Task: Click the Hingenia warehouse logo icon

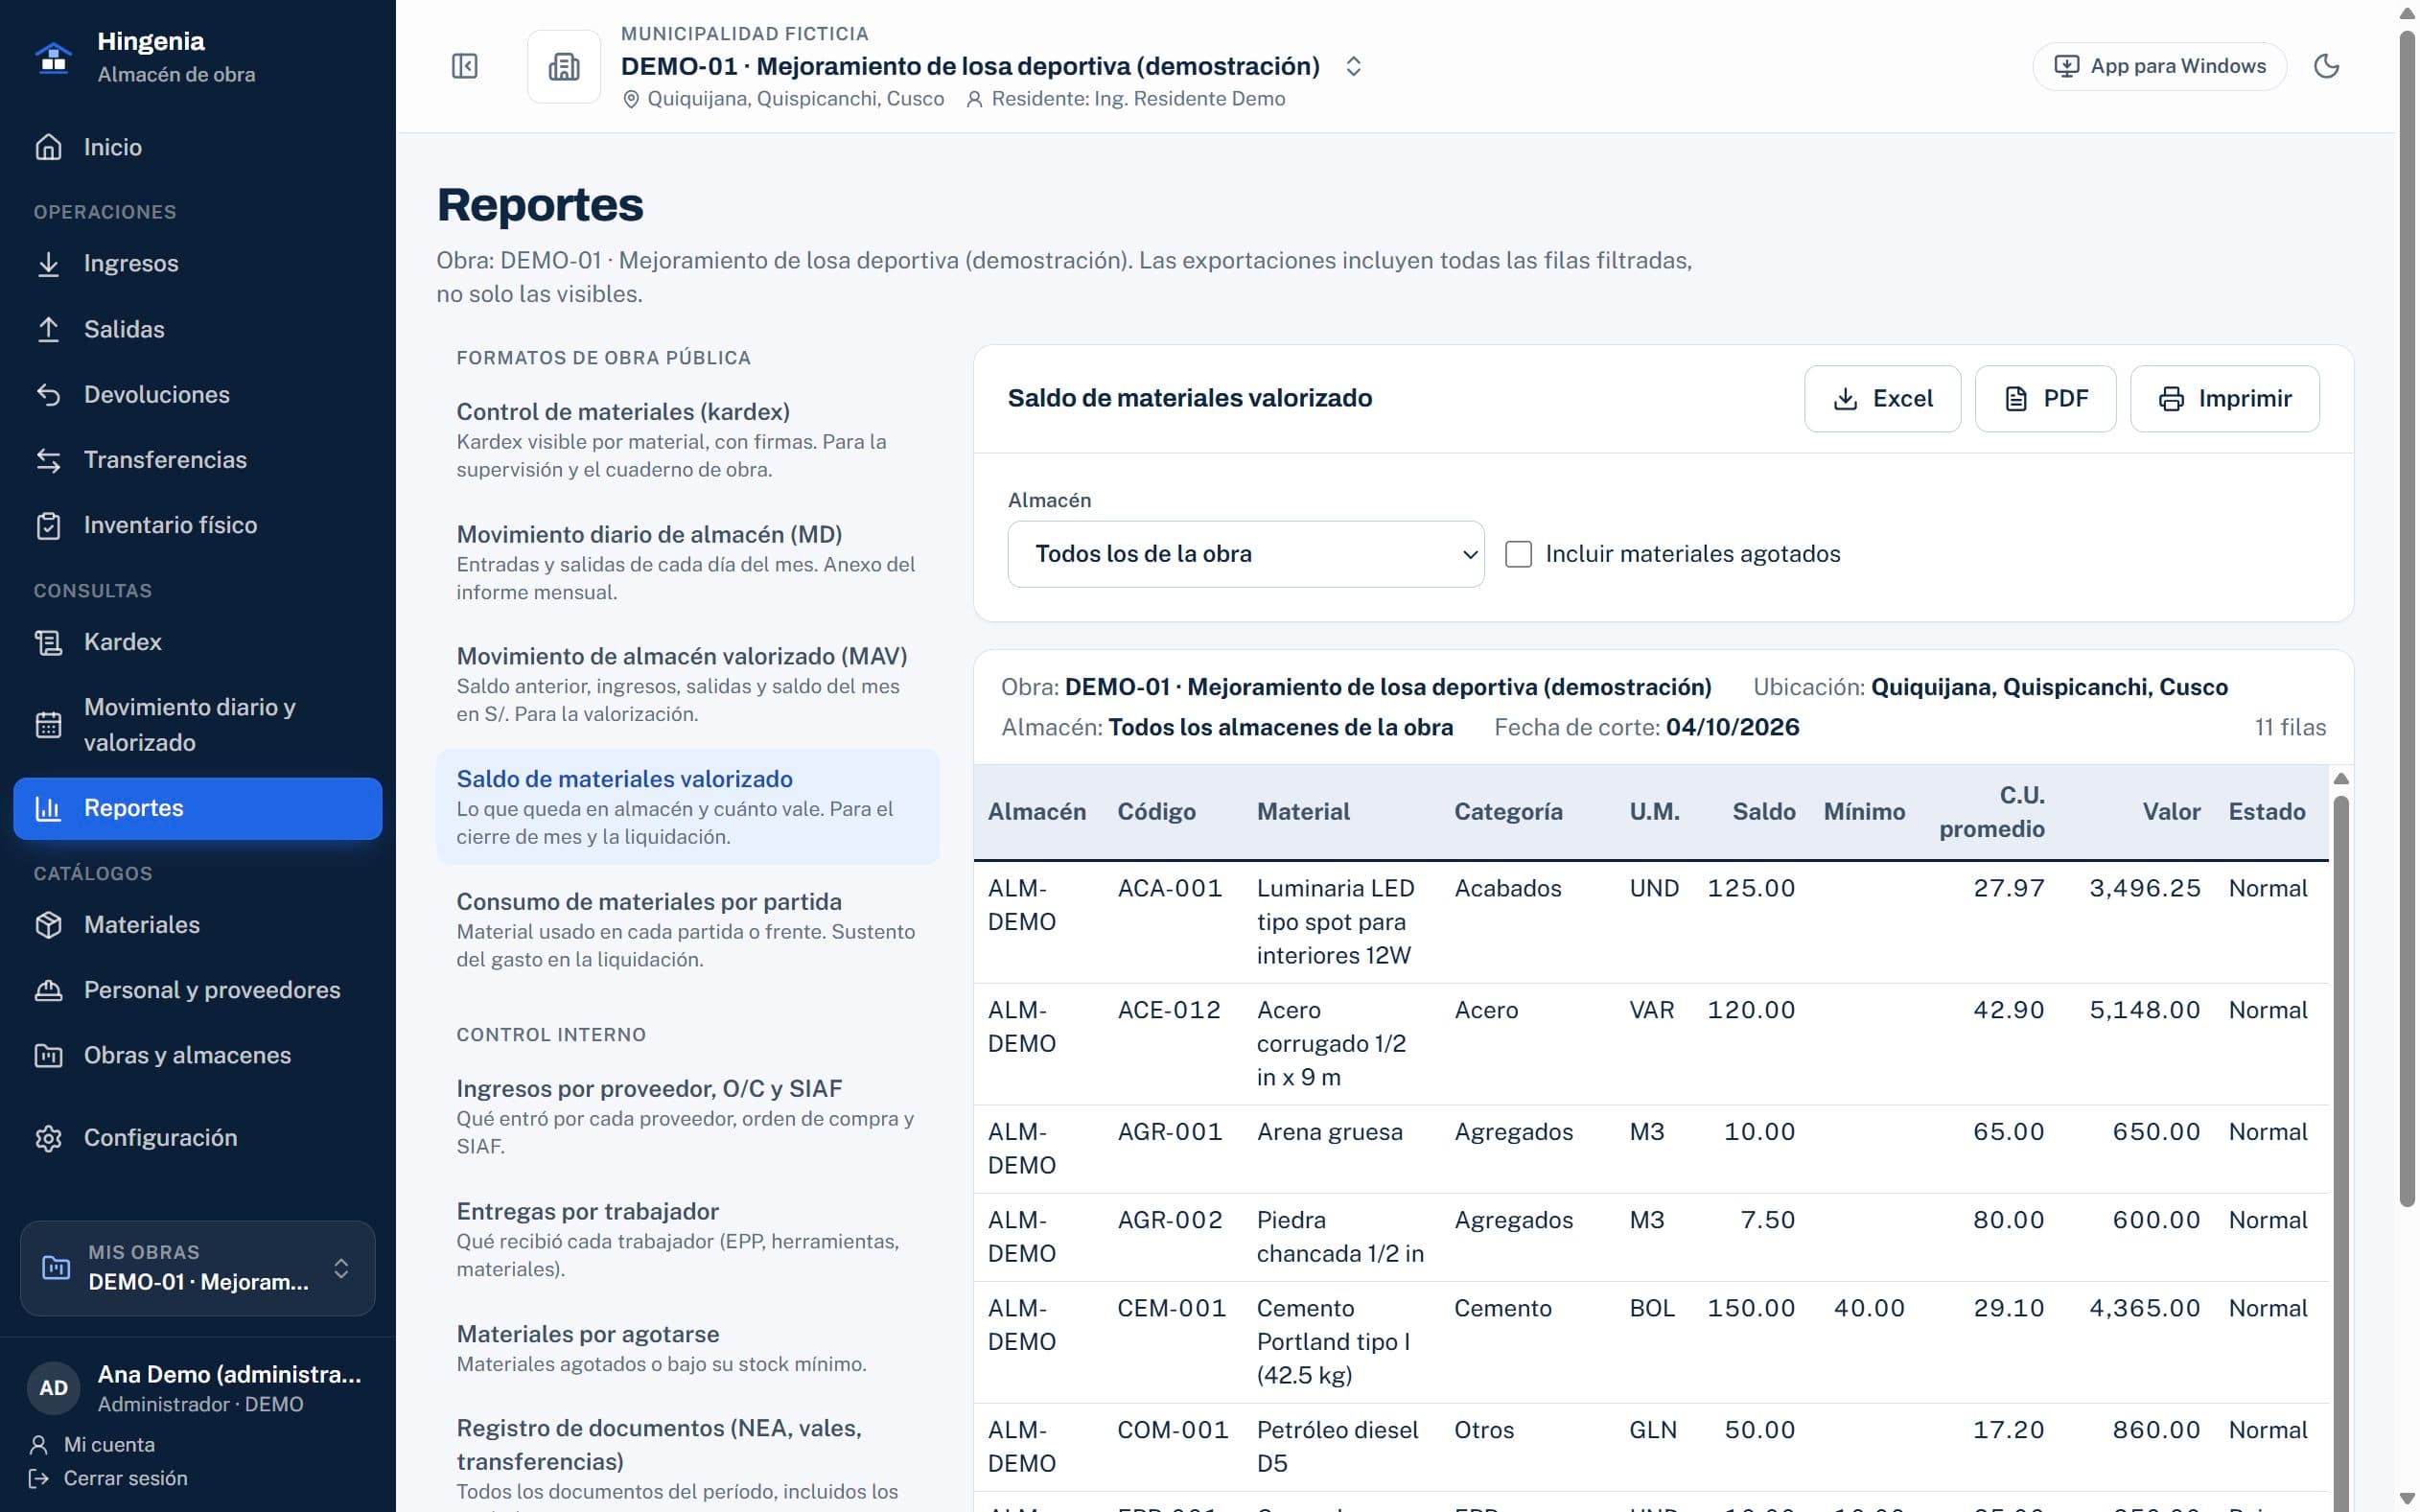Action: [53, 58]
